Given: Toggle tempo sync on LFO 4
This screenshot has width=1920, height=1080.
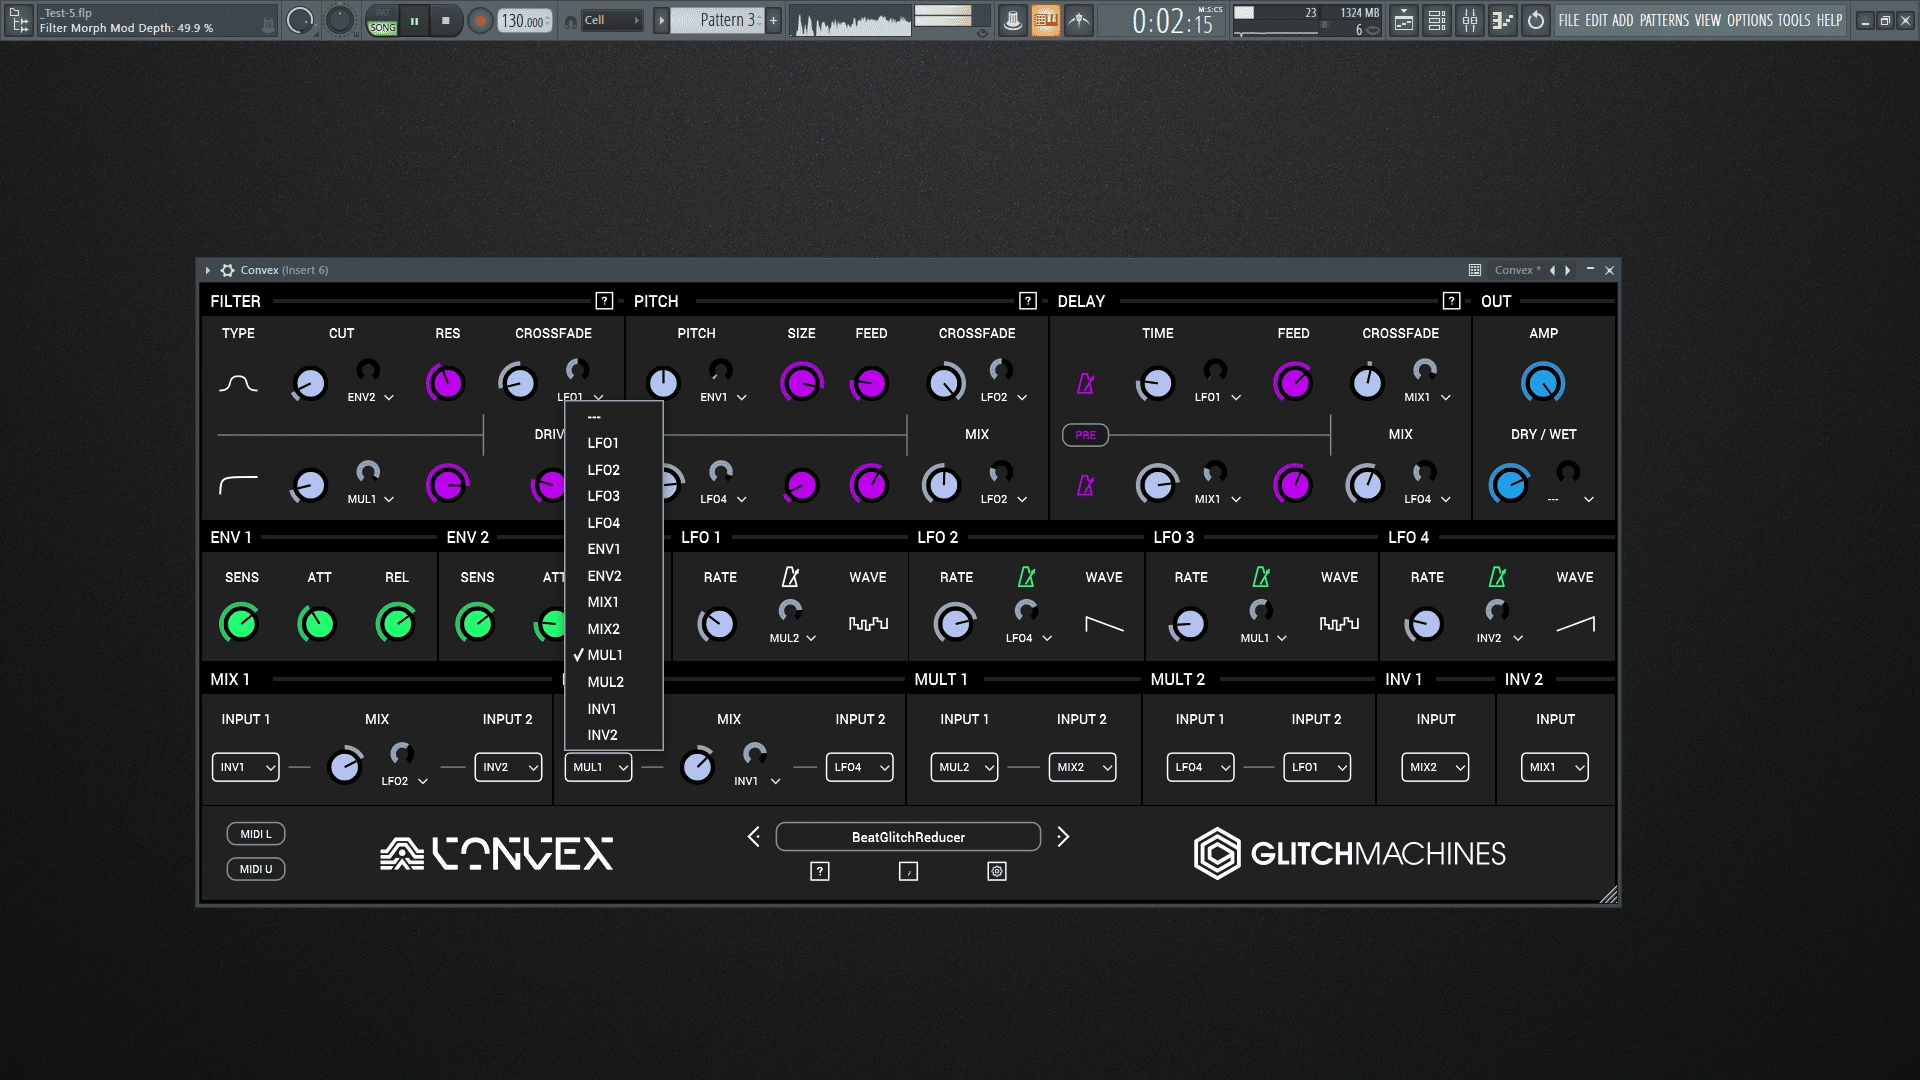Looking at the screenshot, I should pyautogui.click(x=1497, y=577).
